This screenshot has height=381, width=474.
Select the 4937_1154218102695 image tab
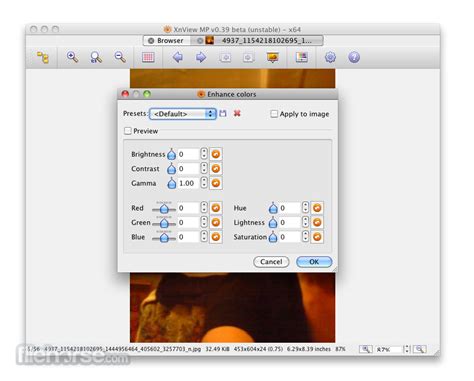258,41
